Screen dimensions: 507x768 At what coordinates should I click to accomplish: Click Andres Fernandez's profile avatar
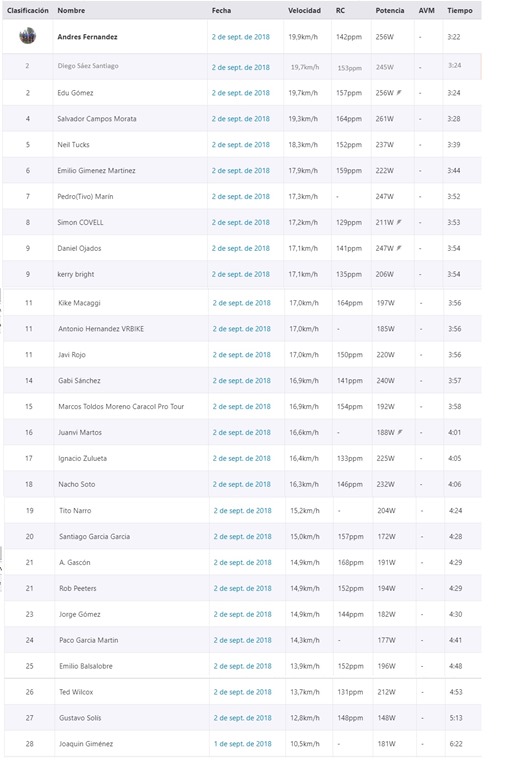[x=27, y=36]
